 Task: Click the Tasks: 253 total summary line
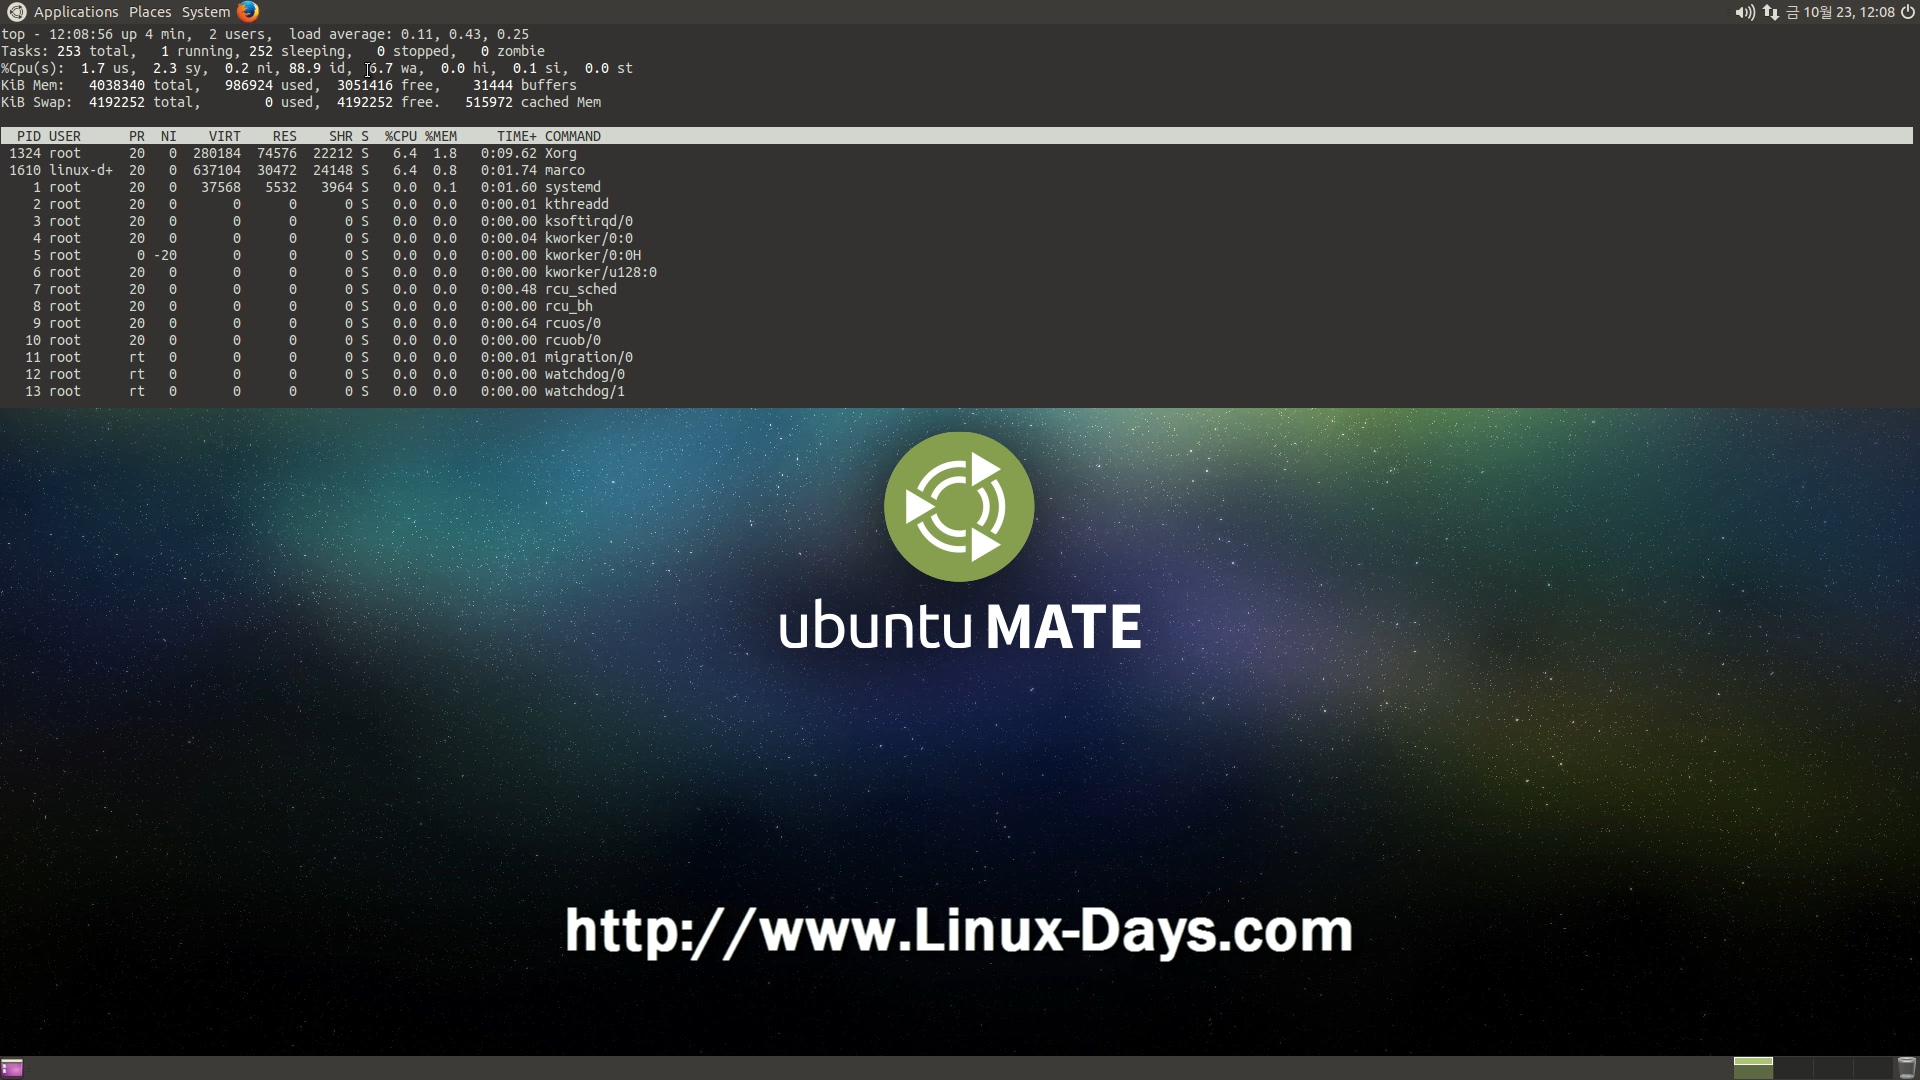273,51
